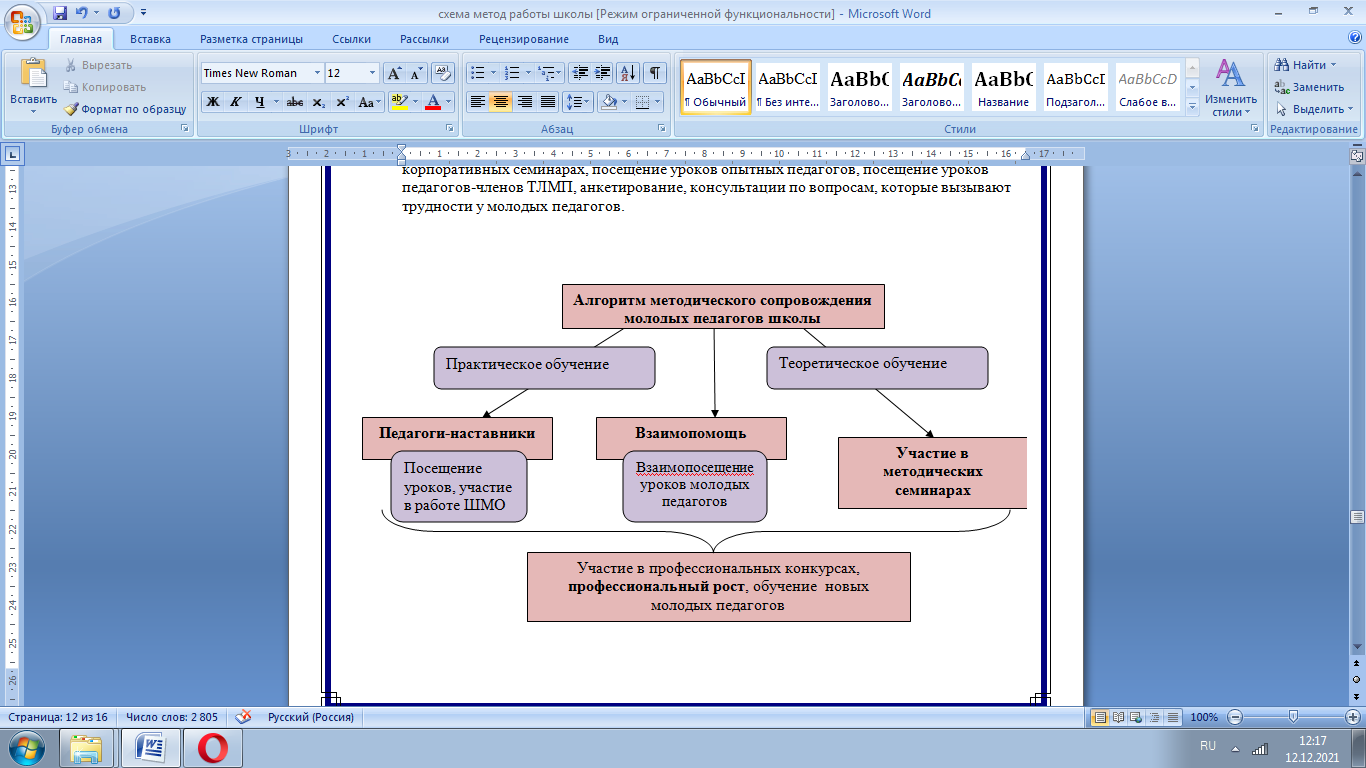Toggle bold (Ж) formatting
This screenshot has height=768, width=1366.
[213, 102]
